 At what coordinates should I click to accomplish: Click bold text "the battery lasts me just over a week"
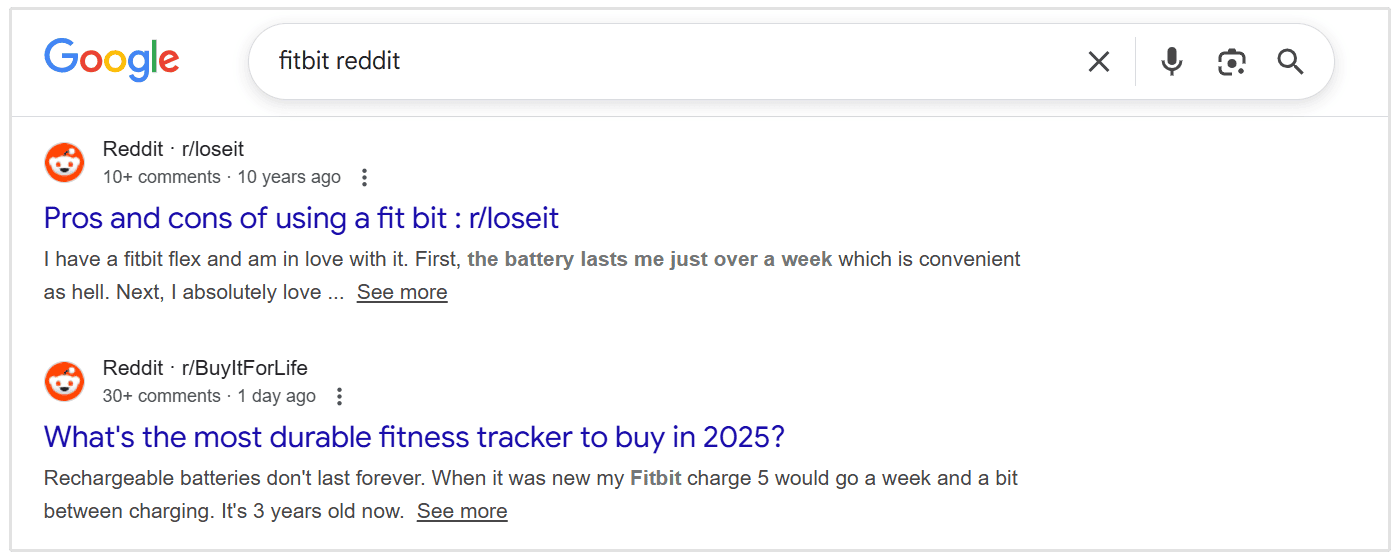[x=650, y=259]
